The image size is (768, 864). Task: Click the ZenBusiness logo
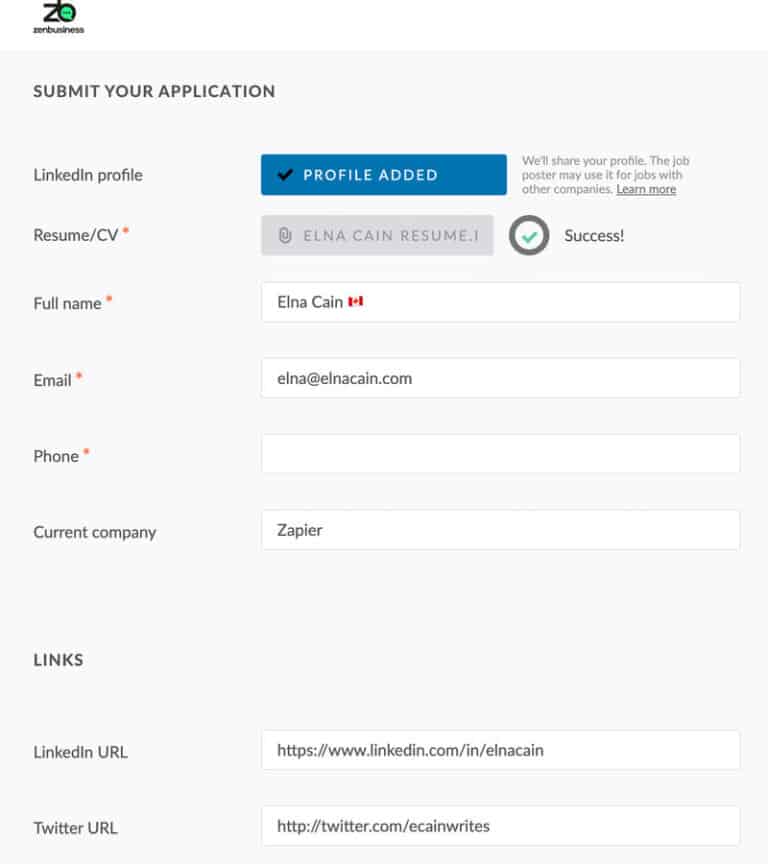click(58, 17)
